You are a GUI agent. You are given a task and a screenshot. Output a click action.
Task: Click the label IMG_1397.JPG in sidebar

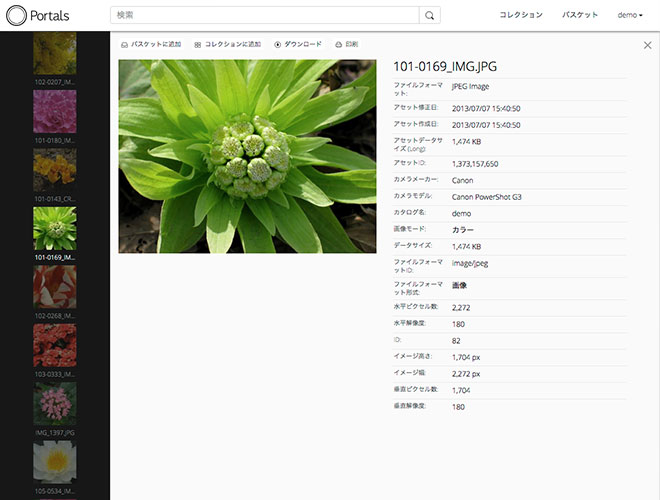[x=55, y=433]
